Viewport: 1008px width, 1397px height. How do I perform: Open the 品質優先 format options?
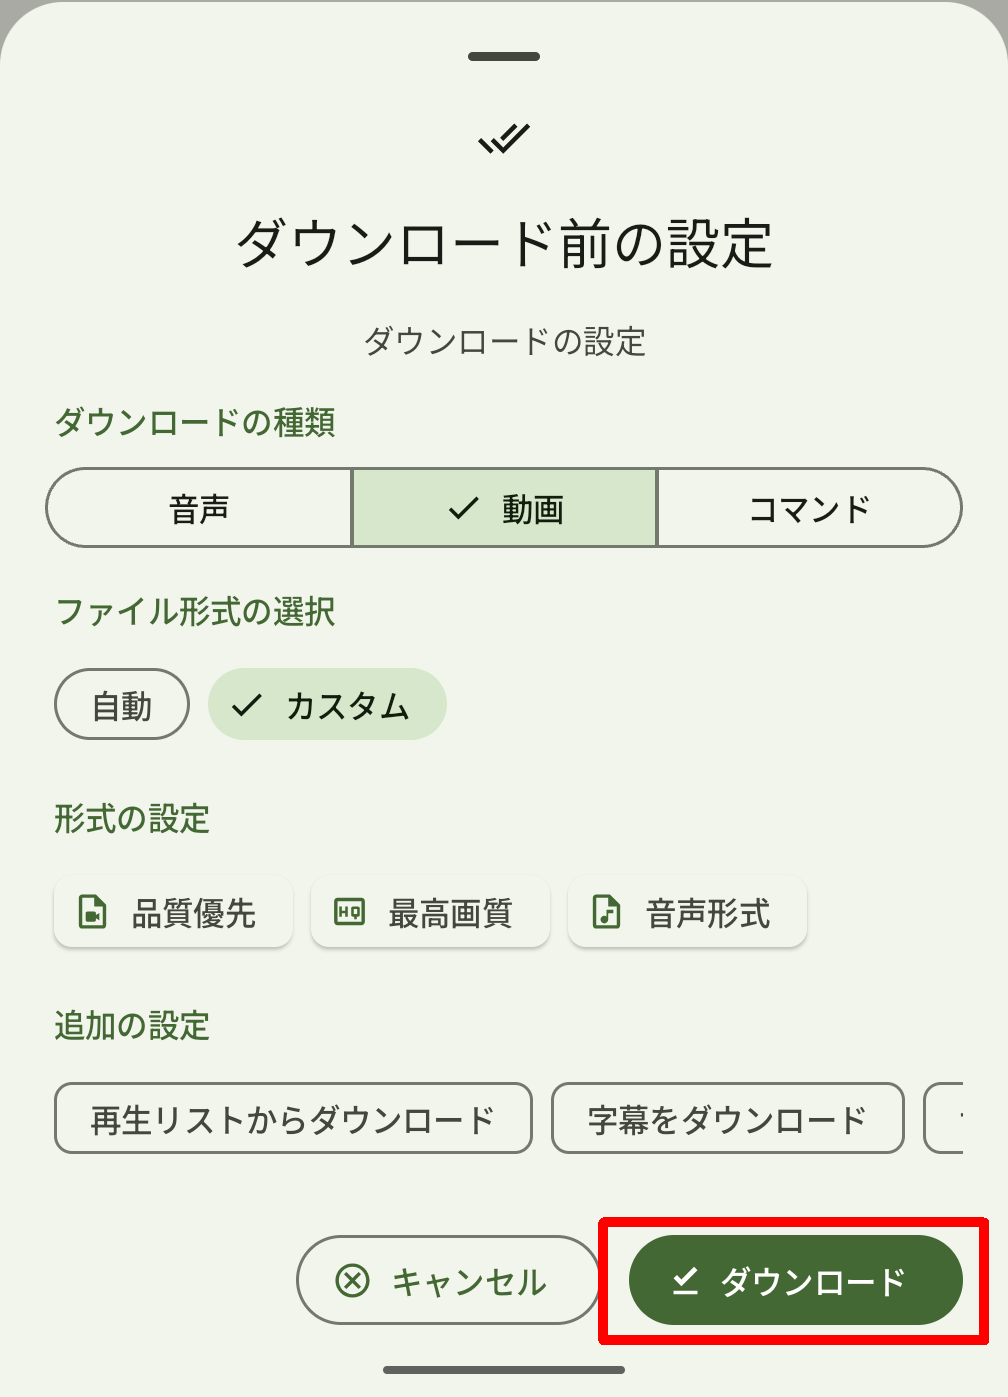[x=174, y=912]
